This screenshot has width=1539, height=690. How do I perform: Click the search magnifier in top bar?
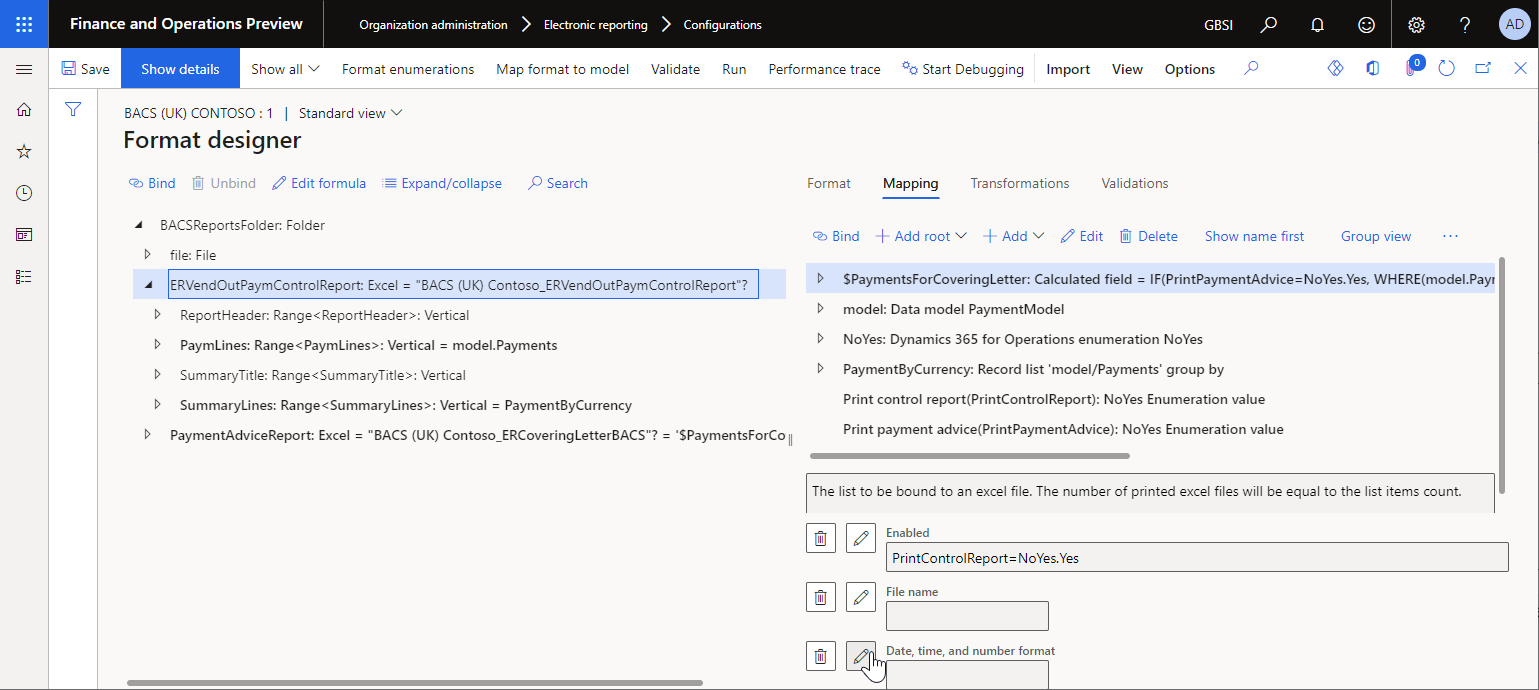coord(1269,24)
